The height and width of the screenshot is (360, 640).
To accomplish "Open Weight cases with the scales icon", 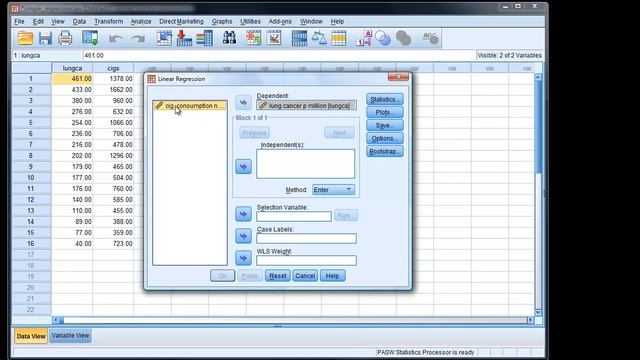I will 319,38.
